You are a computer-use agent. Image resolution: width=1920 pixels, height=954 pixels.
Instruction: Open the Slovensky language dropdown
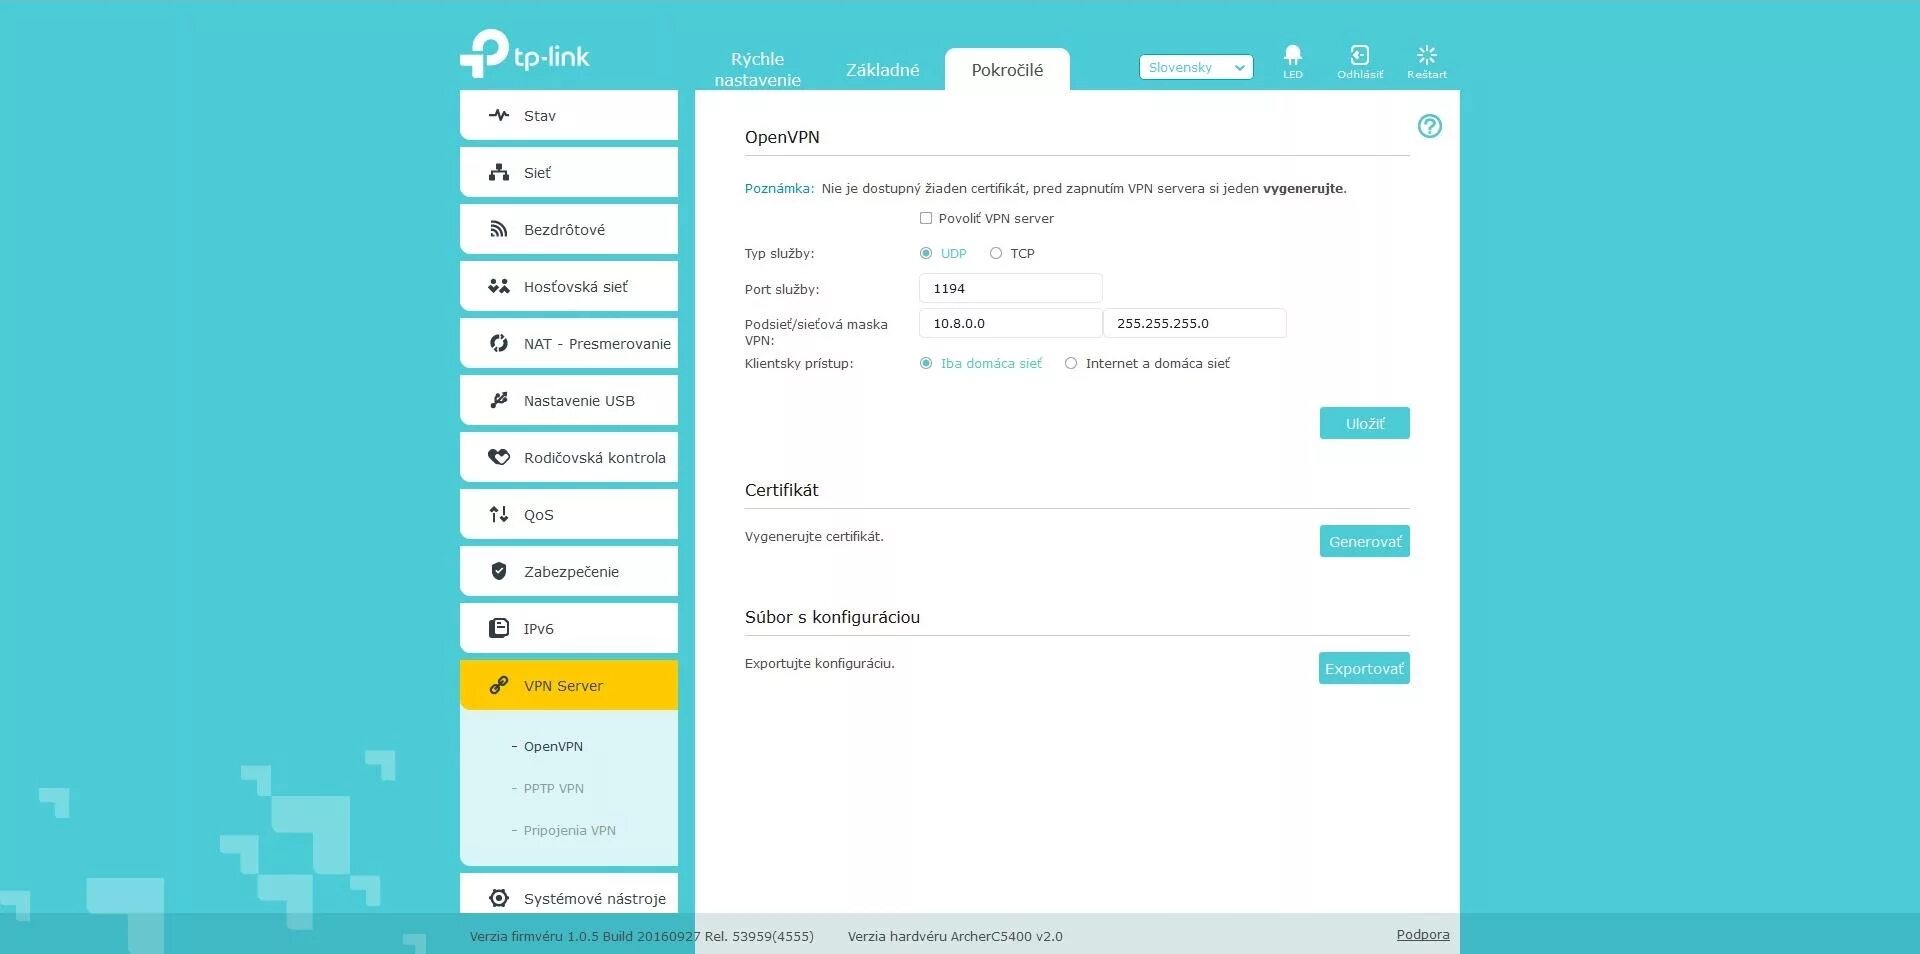(x=1196, y=67)
